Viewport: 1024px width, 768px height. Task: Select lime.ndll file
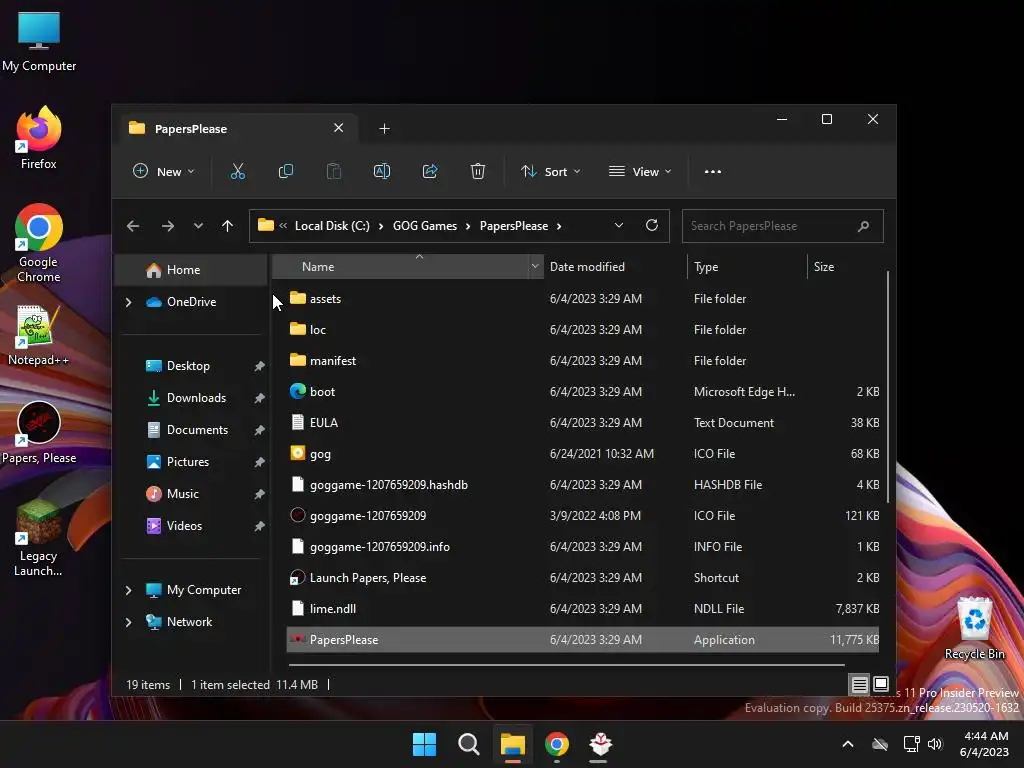(x=583, y=609)
